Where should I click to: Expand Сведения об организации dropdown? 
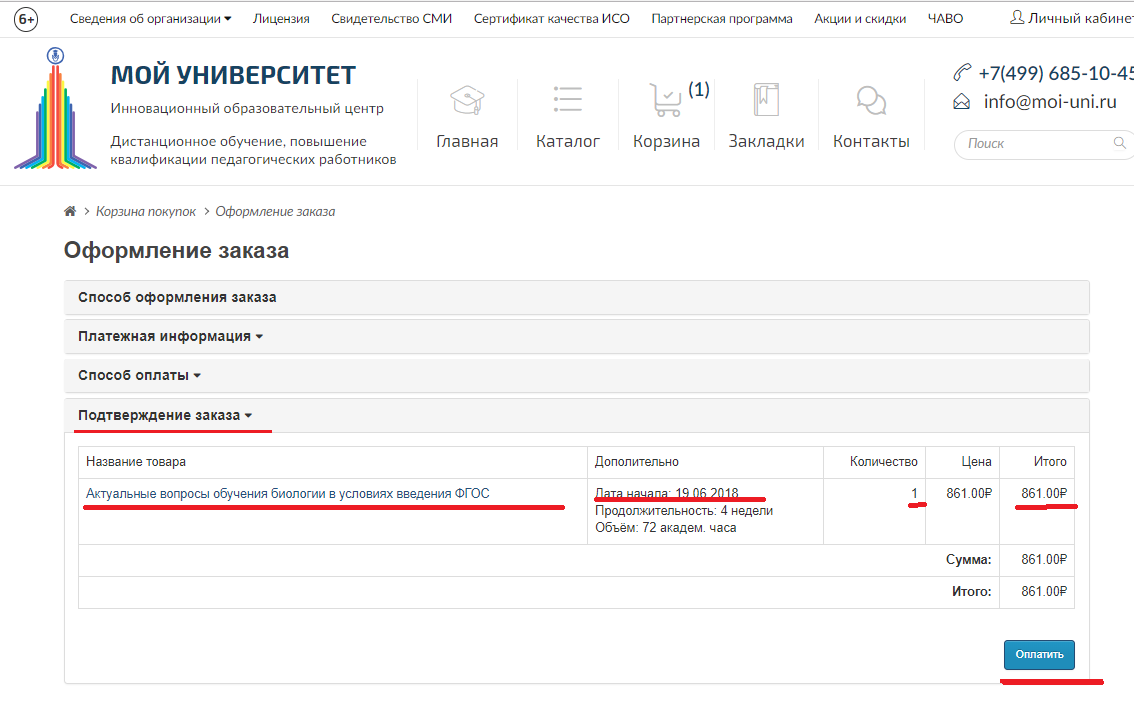click(x=150, y=19)
